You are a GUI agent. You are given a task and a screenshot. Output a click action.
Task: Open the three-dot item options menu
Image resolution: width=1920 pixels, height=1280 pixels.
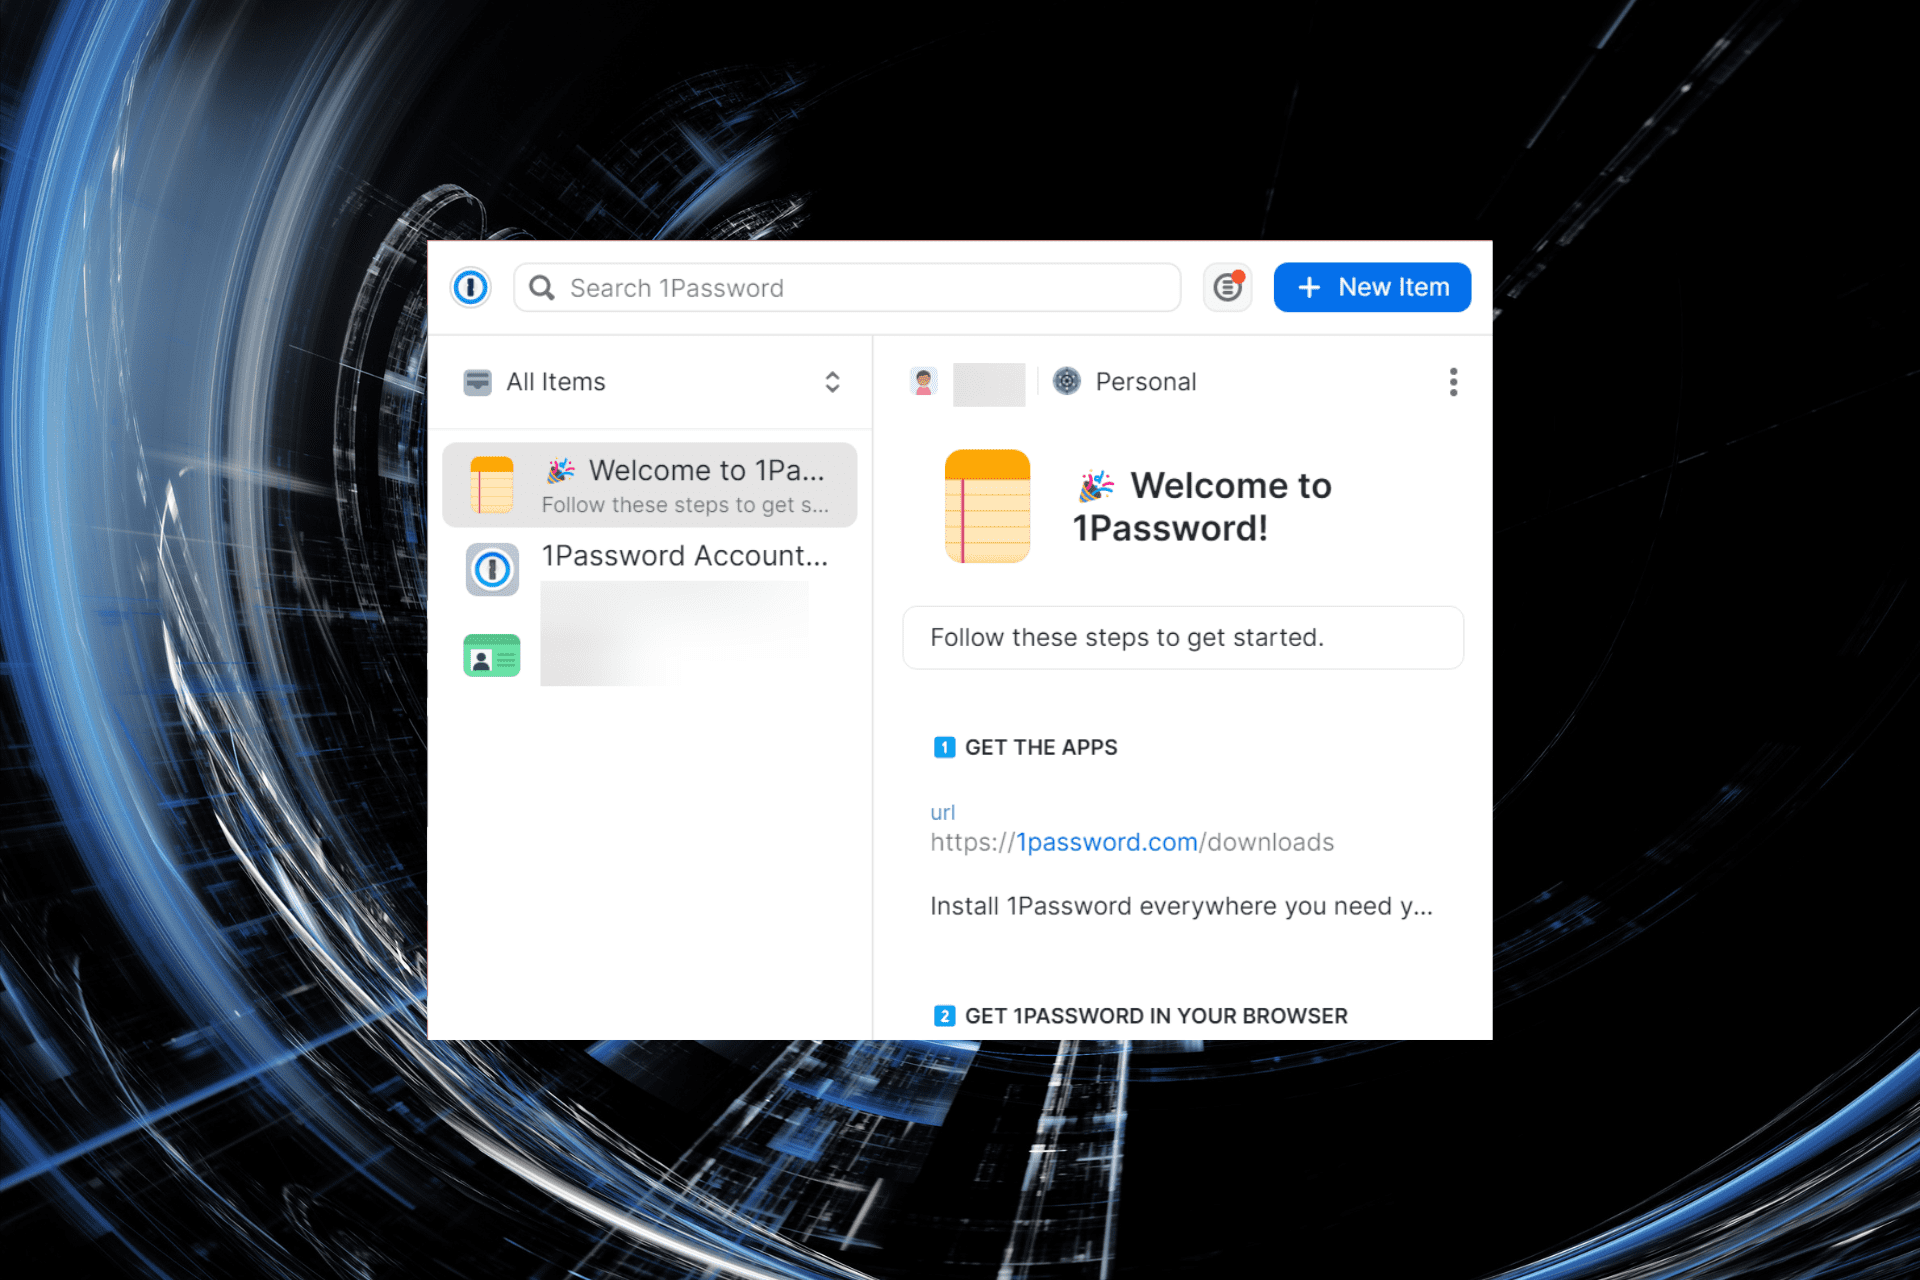[1453, 382]
